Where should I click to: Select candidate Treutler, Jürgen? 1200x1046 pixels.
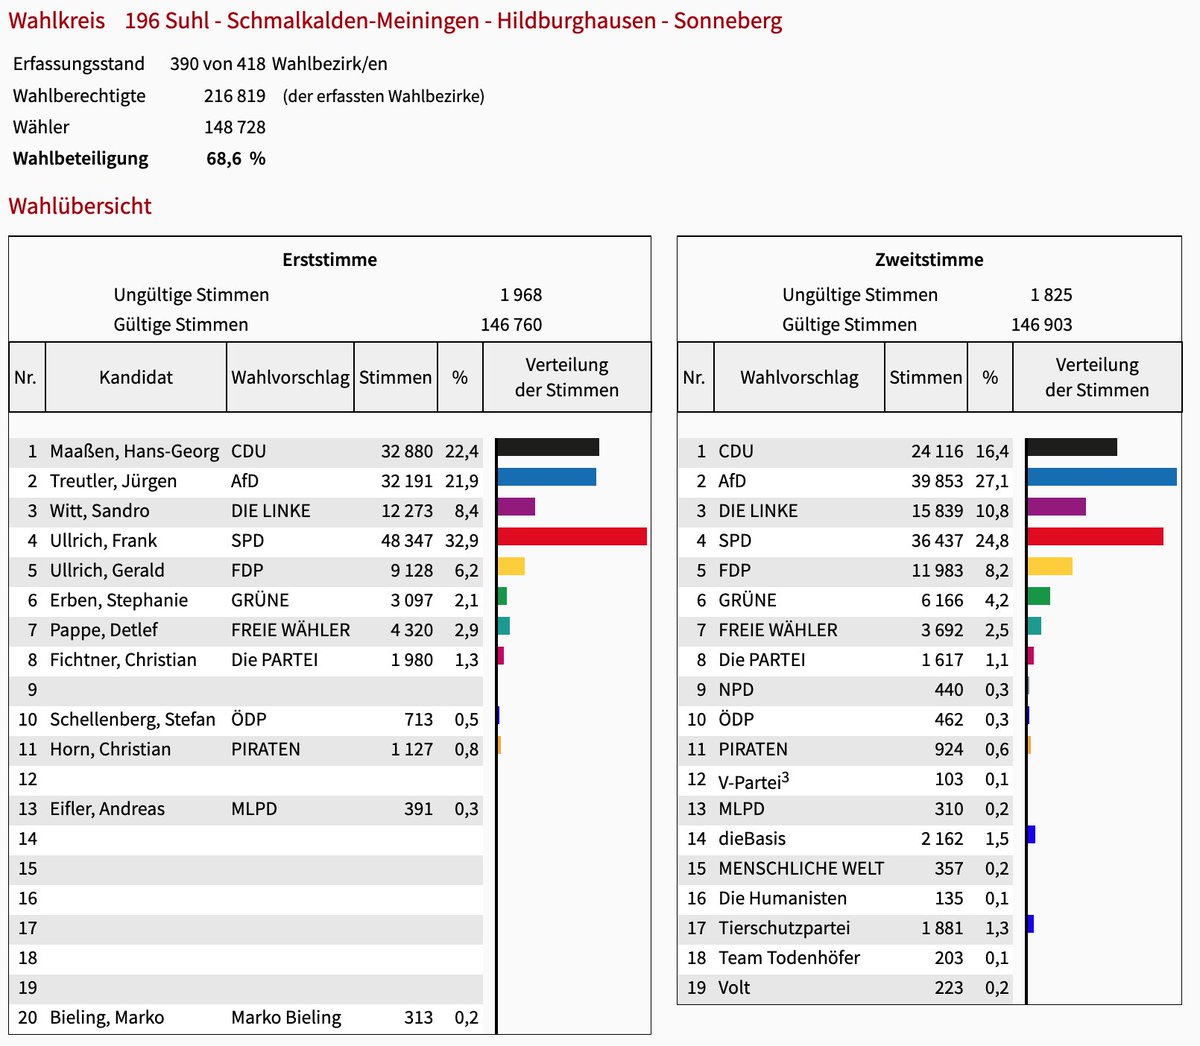pyautogui.click(x=113, y=481)
